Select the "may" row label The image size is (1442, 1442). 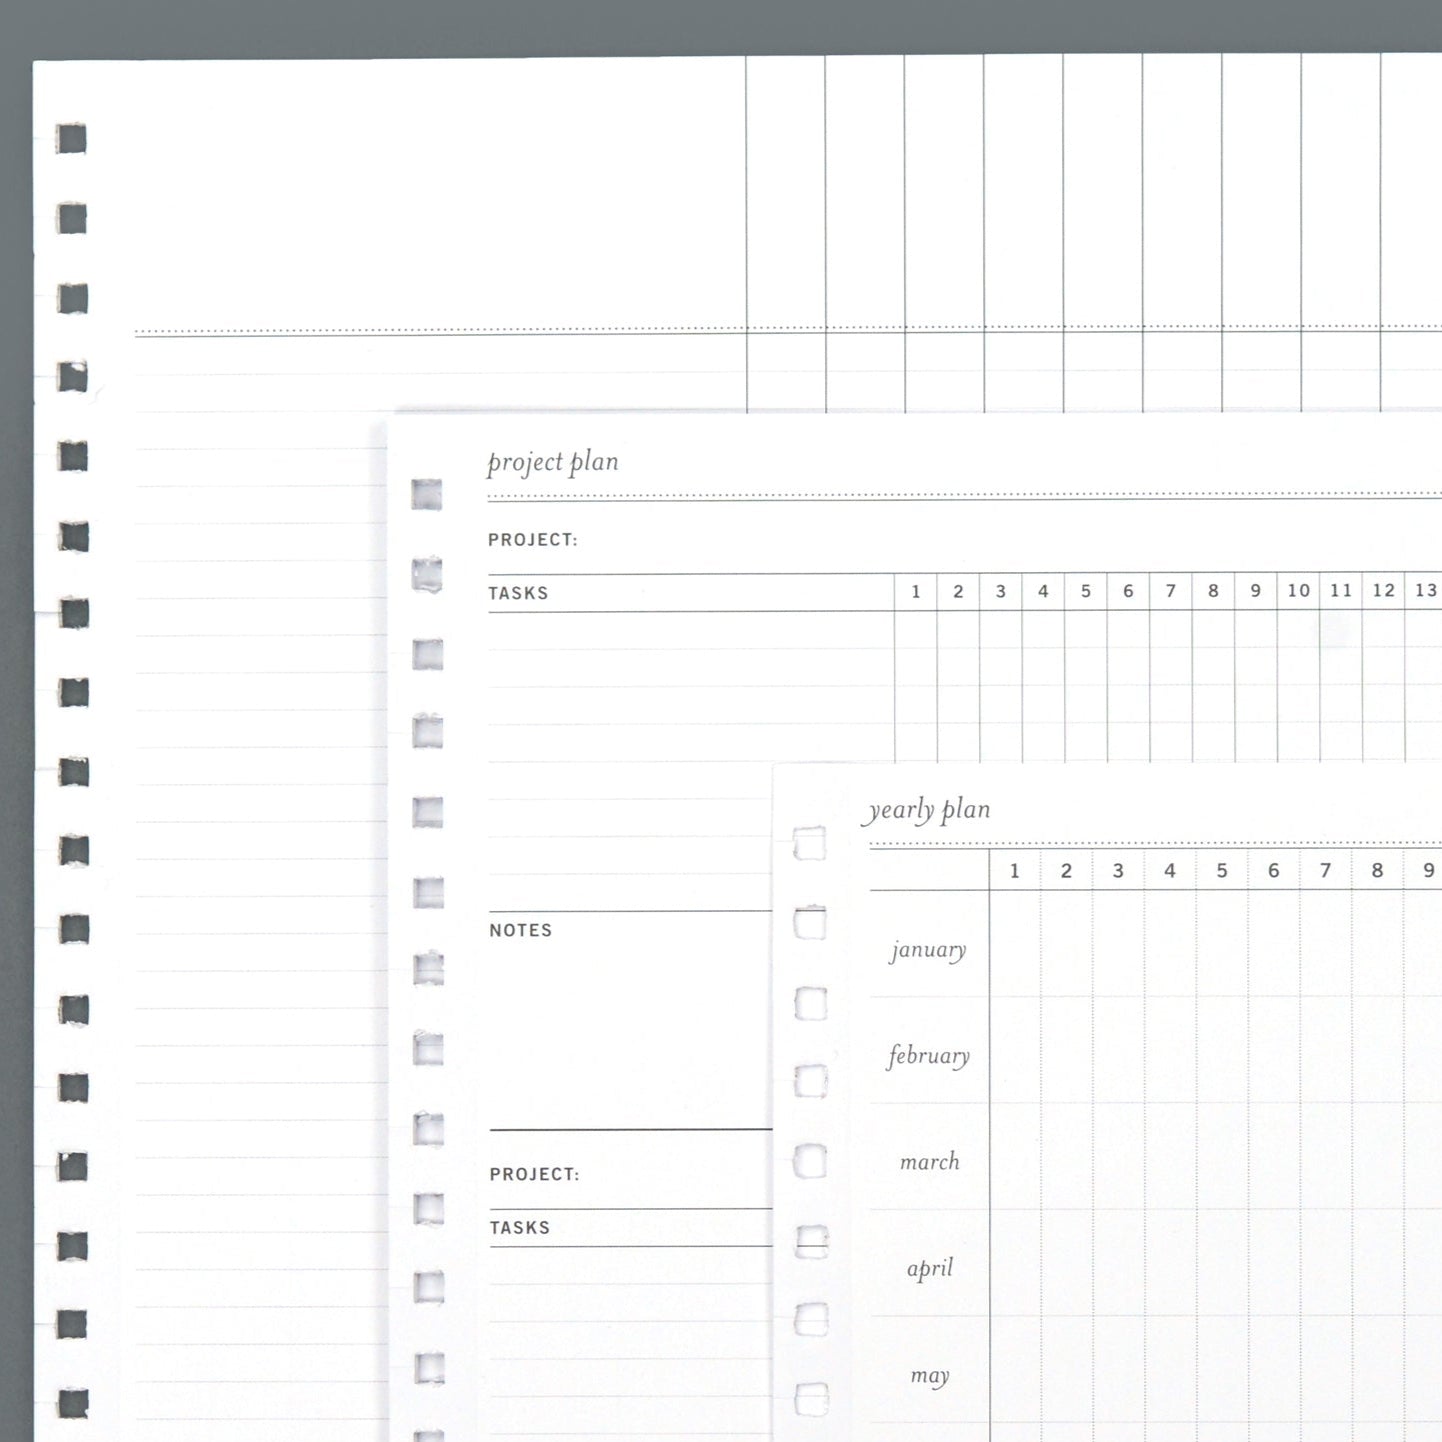tap(930, 1376)
